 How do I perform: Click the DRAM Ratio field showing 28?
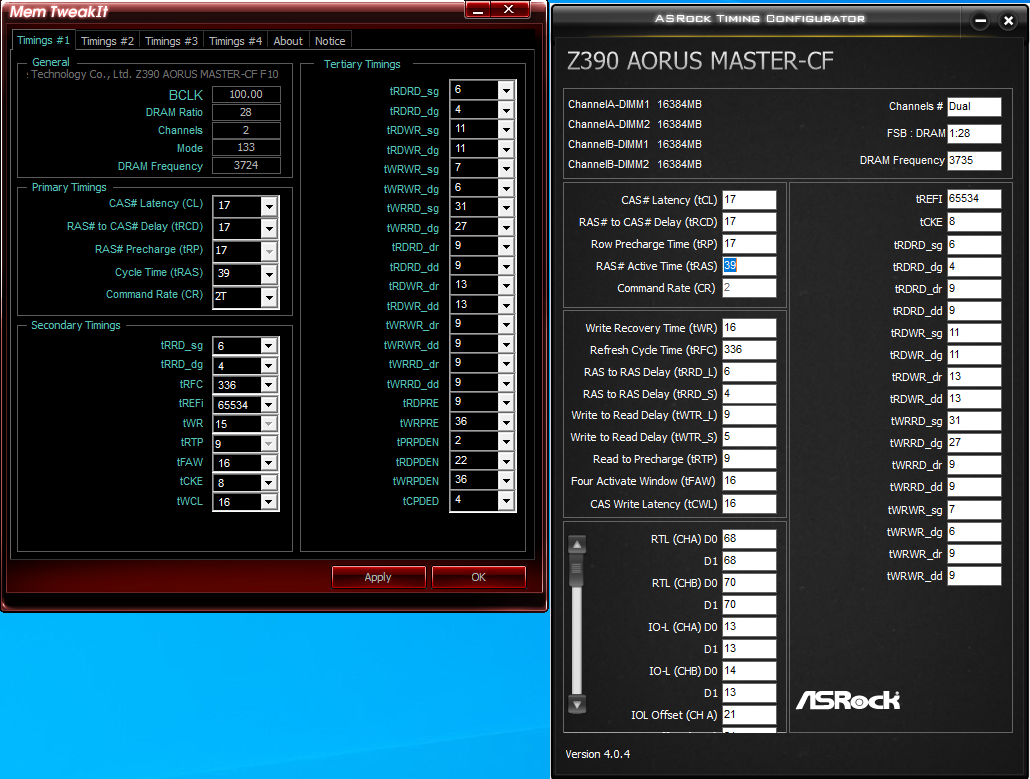tap(246, 112)
